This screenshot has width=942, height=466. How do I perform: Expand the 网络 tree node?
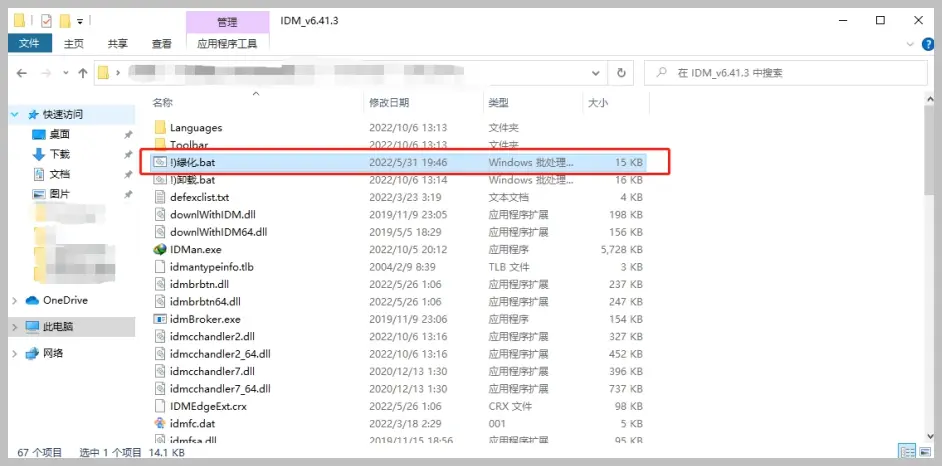point(15,353)
